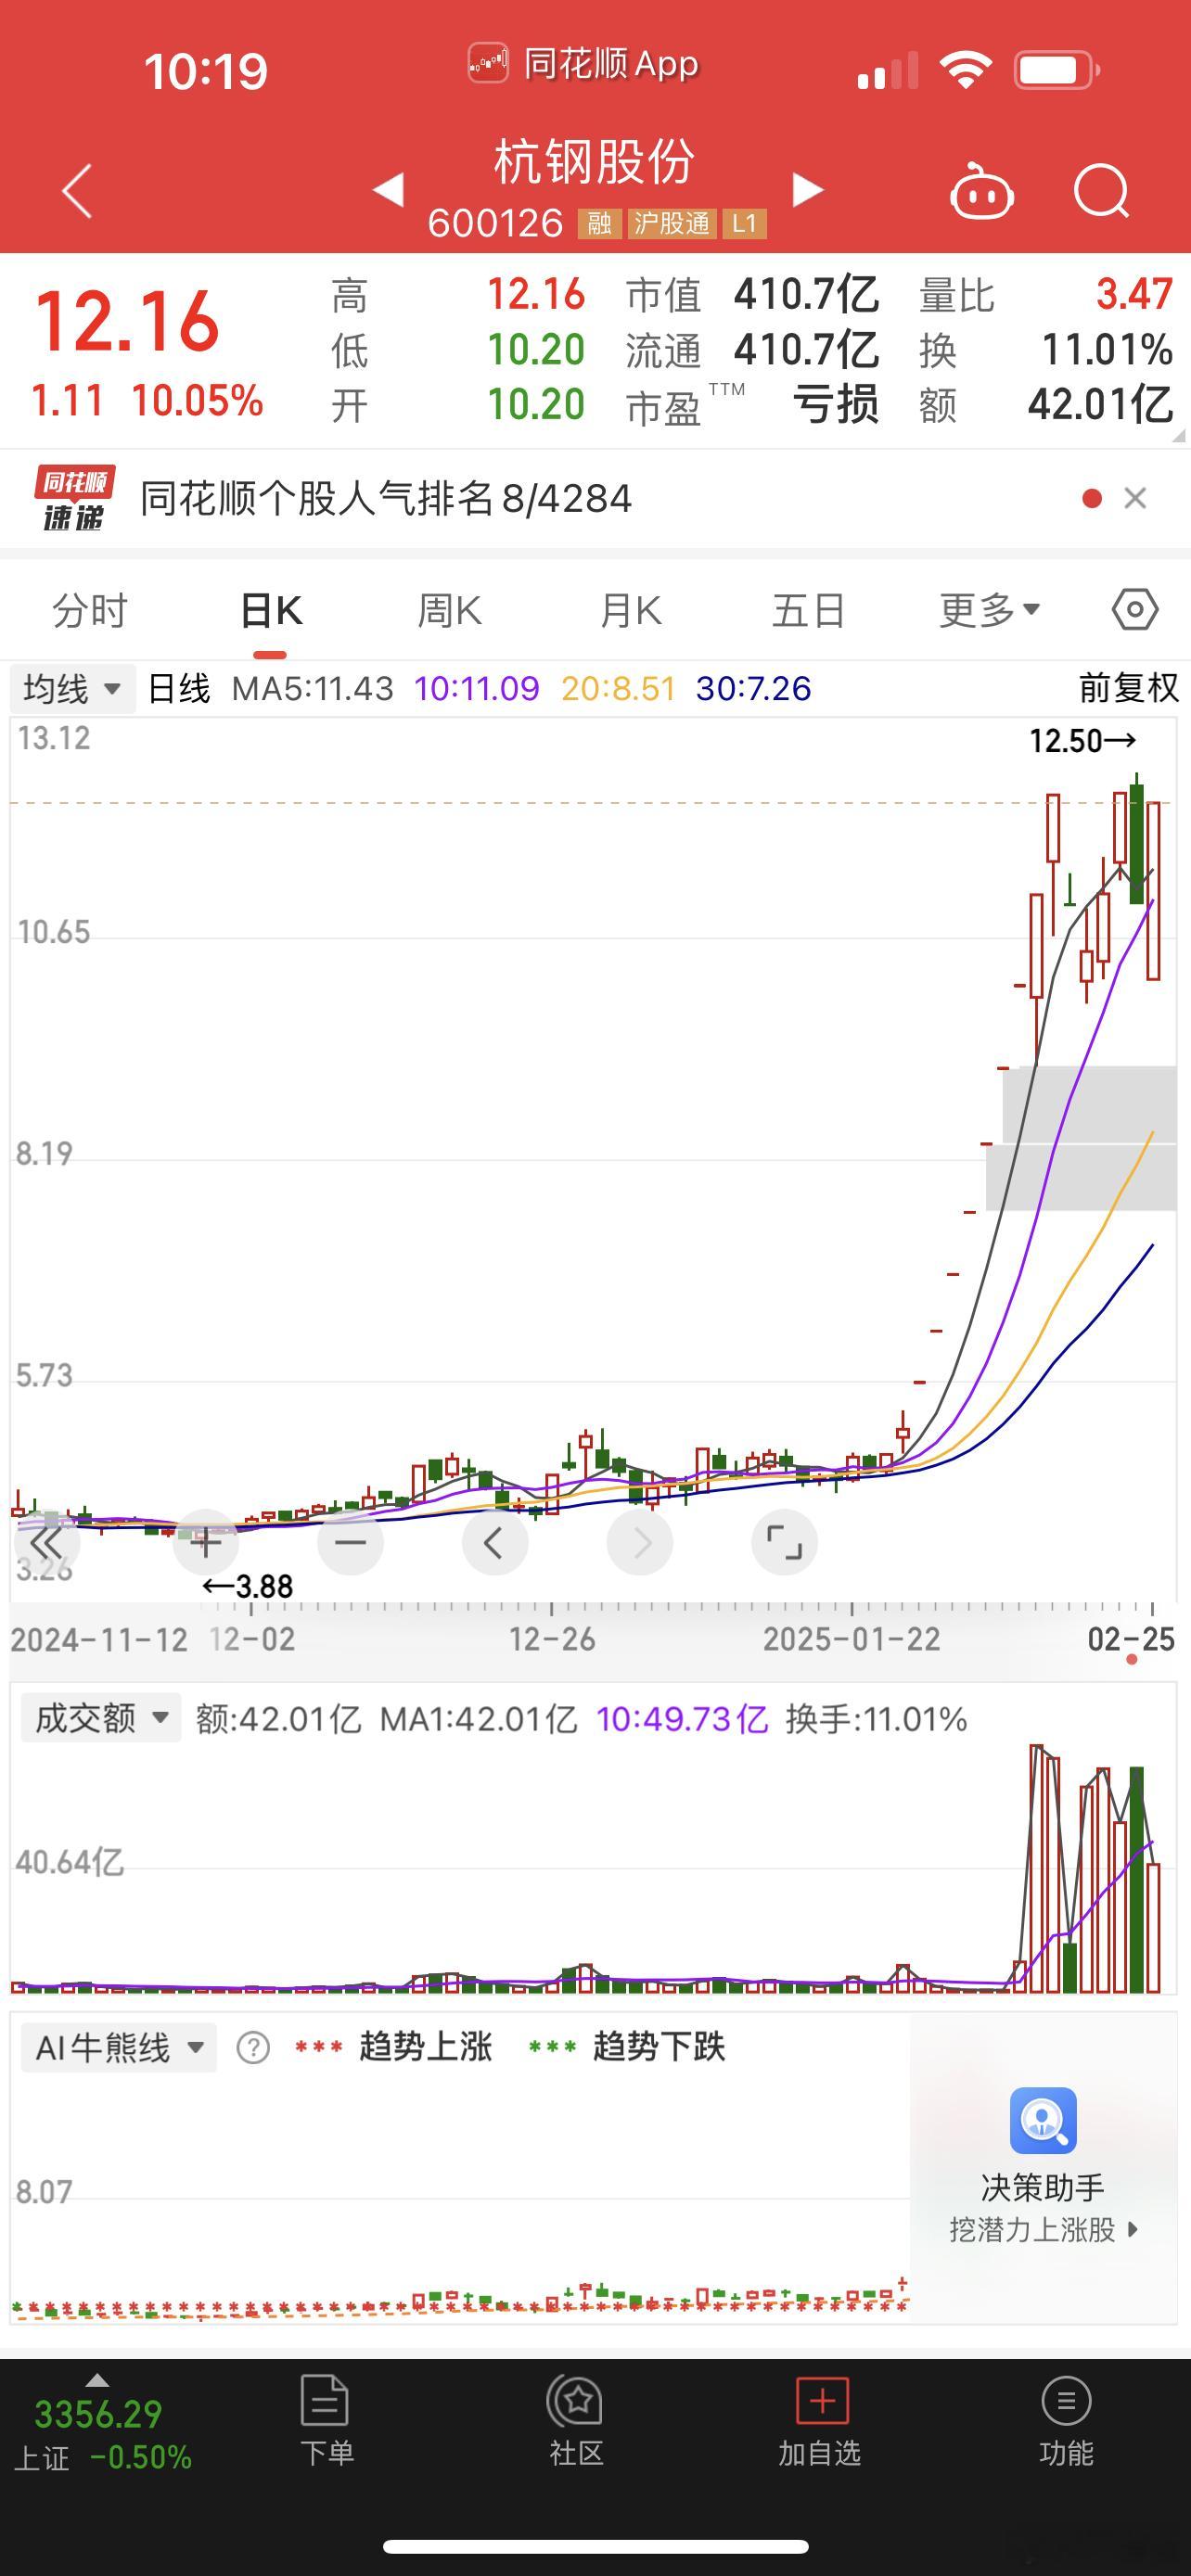Tap 沪股通 tag
Image resolution: width=1191 pixels, height=2576 pixels.
click(x=672, y=223)
